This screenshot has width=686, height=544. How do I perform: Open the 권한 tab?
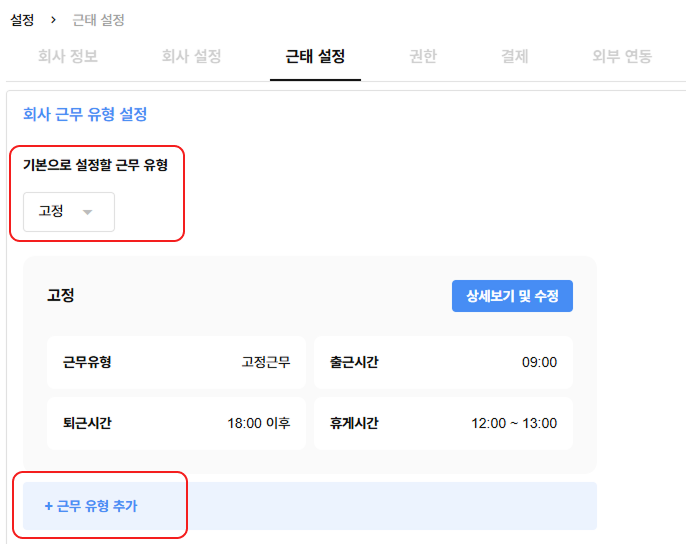point(423,56)
